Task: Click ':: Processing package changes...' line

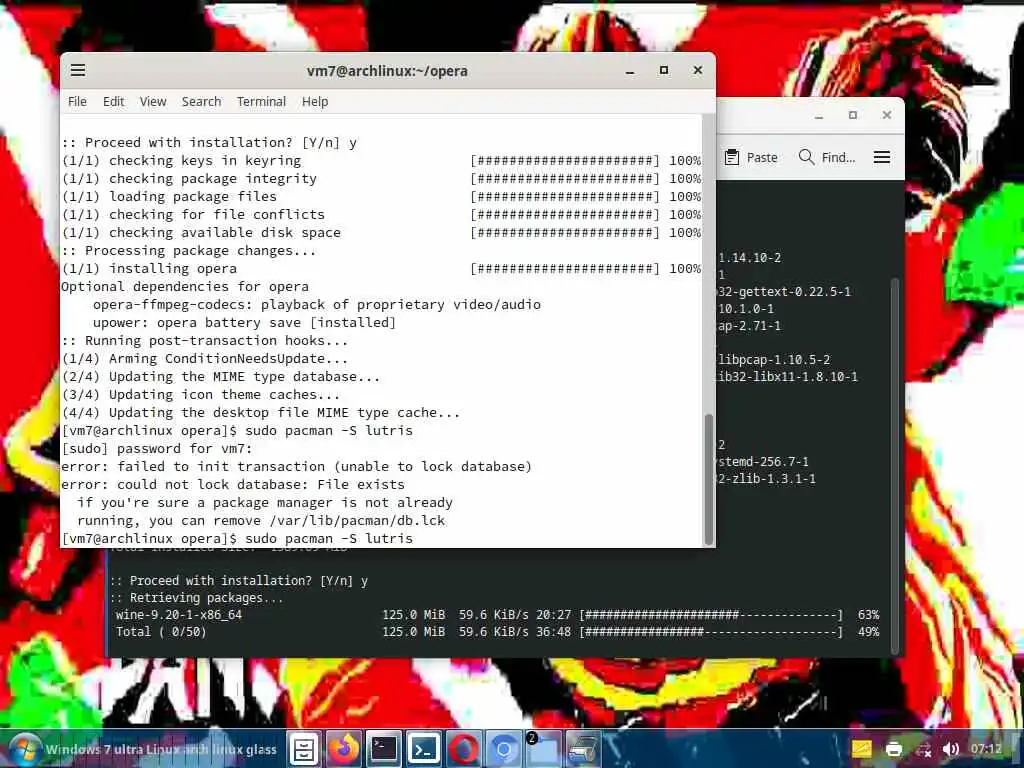Action: click(x=189, y=251)
